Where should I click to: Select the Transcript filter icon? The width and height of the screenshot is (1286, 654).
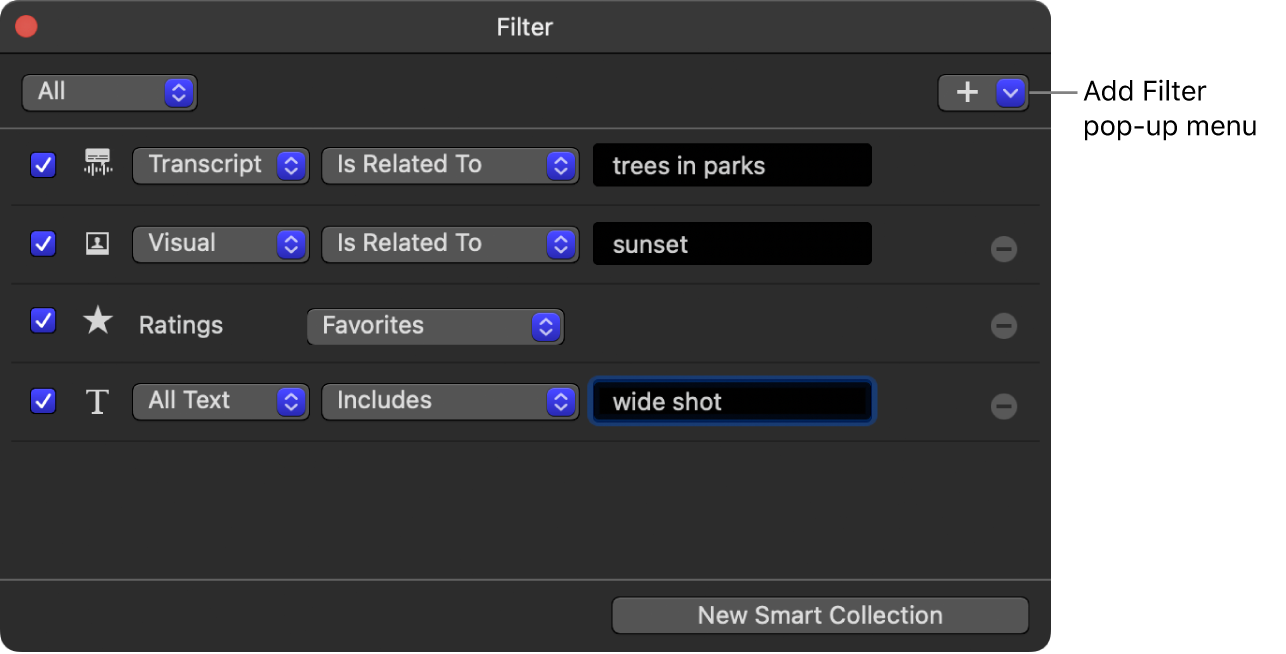[97, 165]
